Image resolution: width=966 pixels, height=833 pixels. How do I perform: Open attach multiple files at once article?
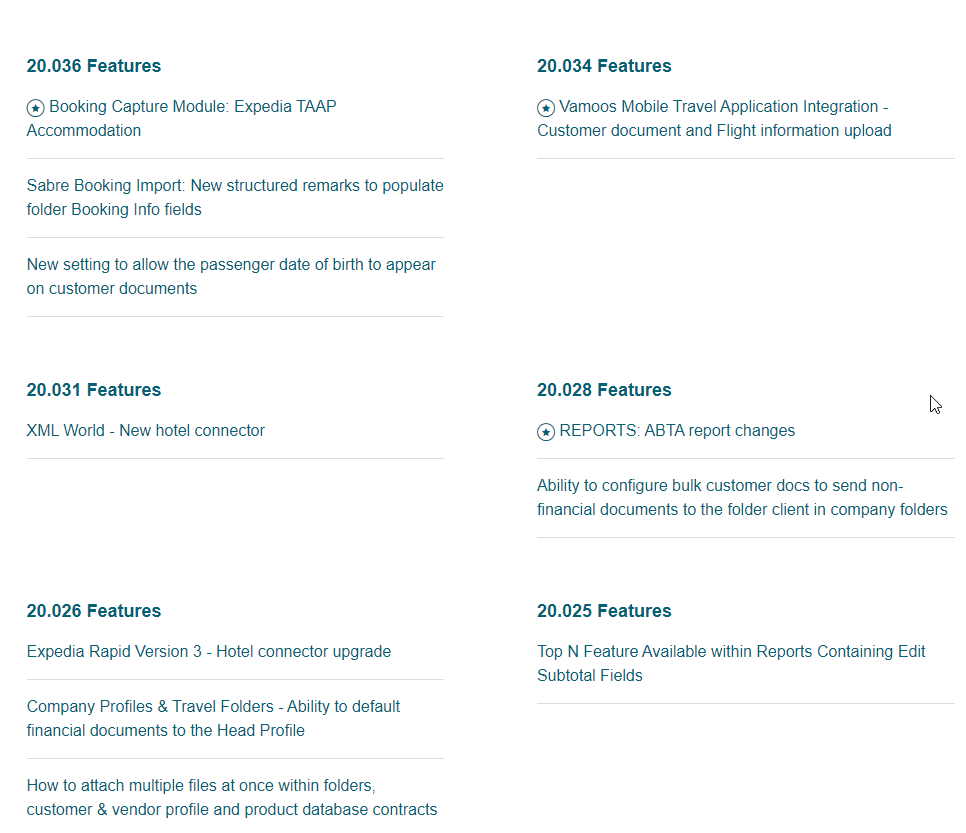(232, 797)
